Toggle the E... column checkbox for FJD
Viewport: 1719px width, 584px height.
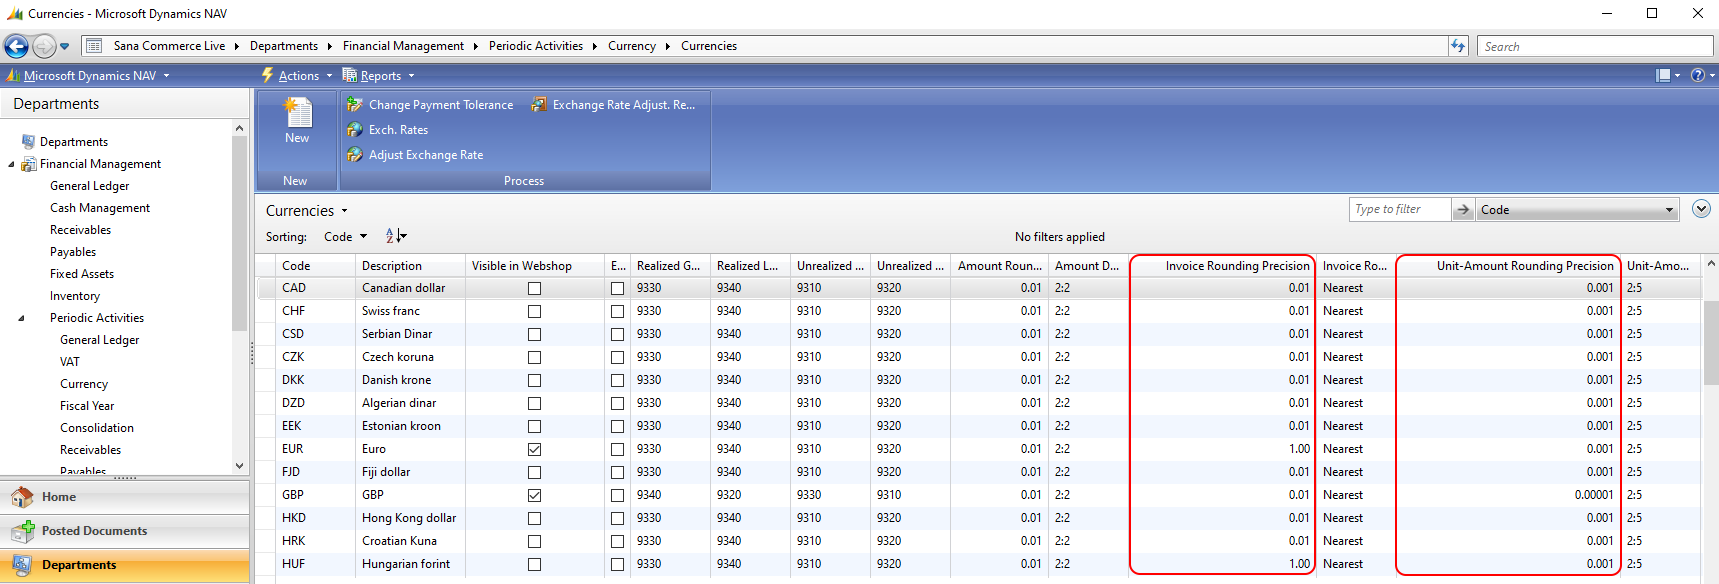coord(617,472)
